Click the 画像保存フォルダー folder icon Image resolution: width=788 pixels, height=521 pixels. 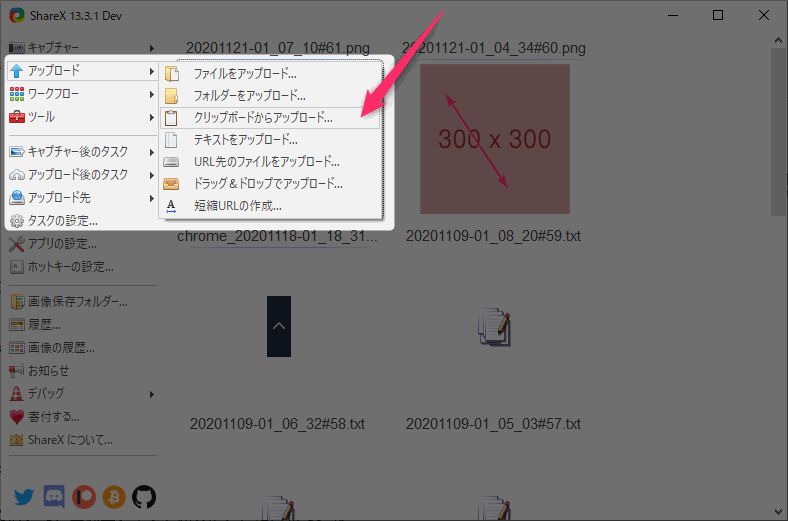point(17,301)
